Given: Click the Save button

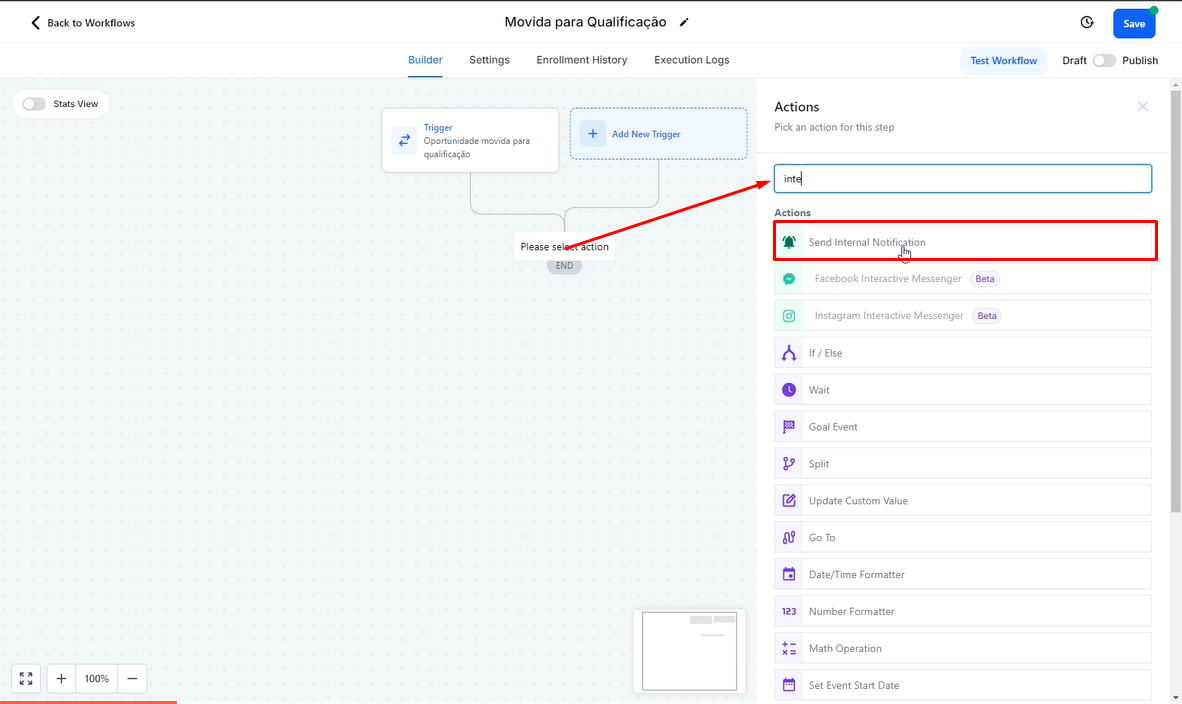Looking at the screenshot, I should pos(1134,23).
